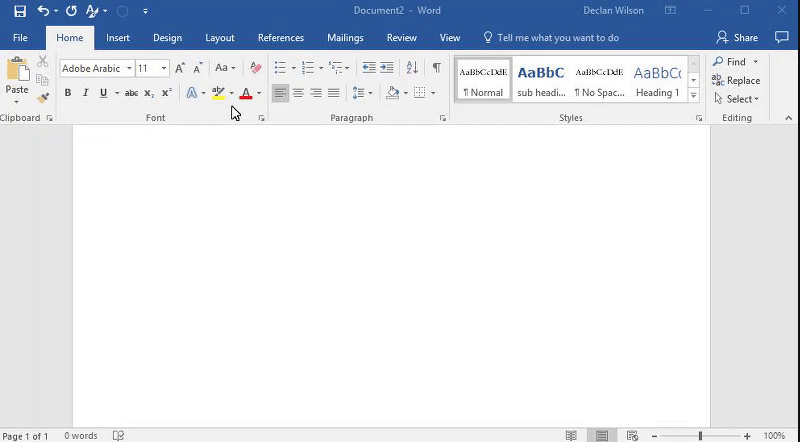The width and height of the screenshot is (800, 442).
Task: Open the References tab
Action: coord(280,38)
